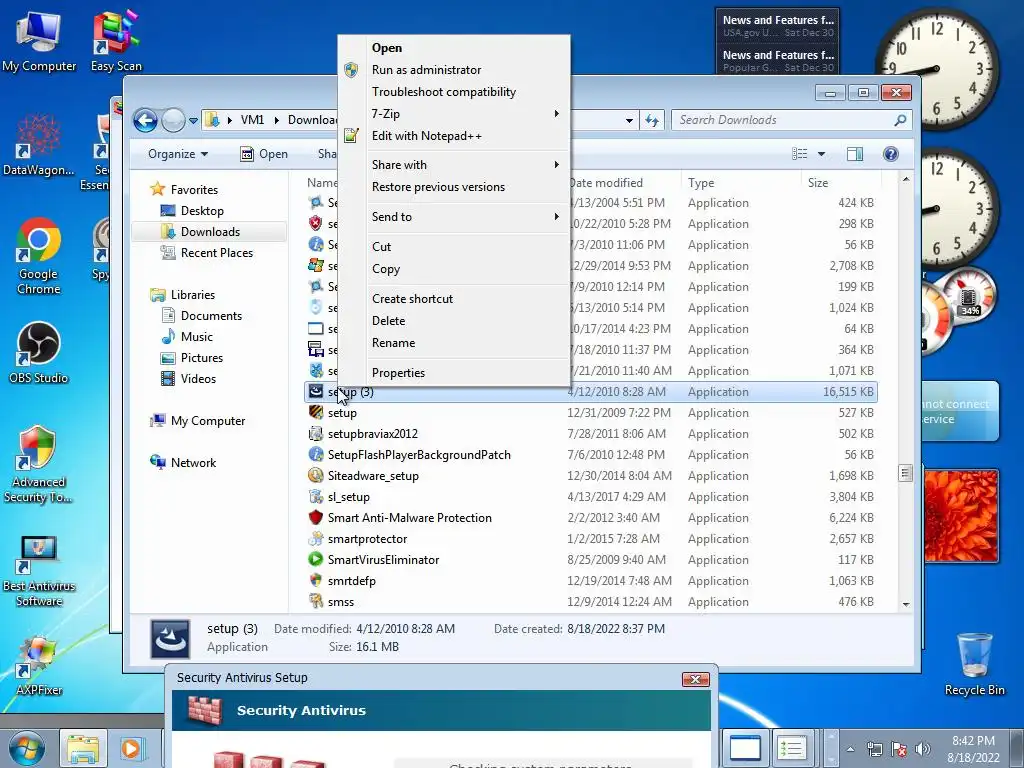Click the Windows Start button
Viewport: 1024px width, 768px height.
tap(27, 748)
